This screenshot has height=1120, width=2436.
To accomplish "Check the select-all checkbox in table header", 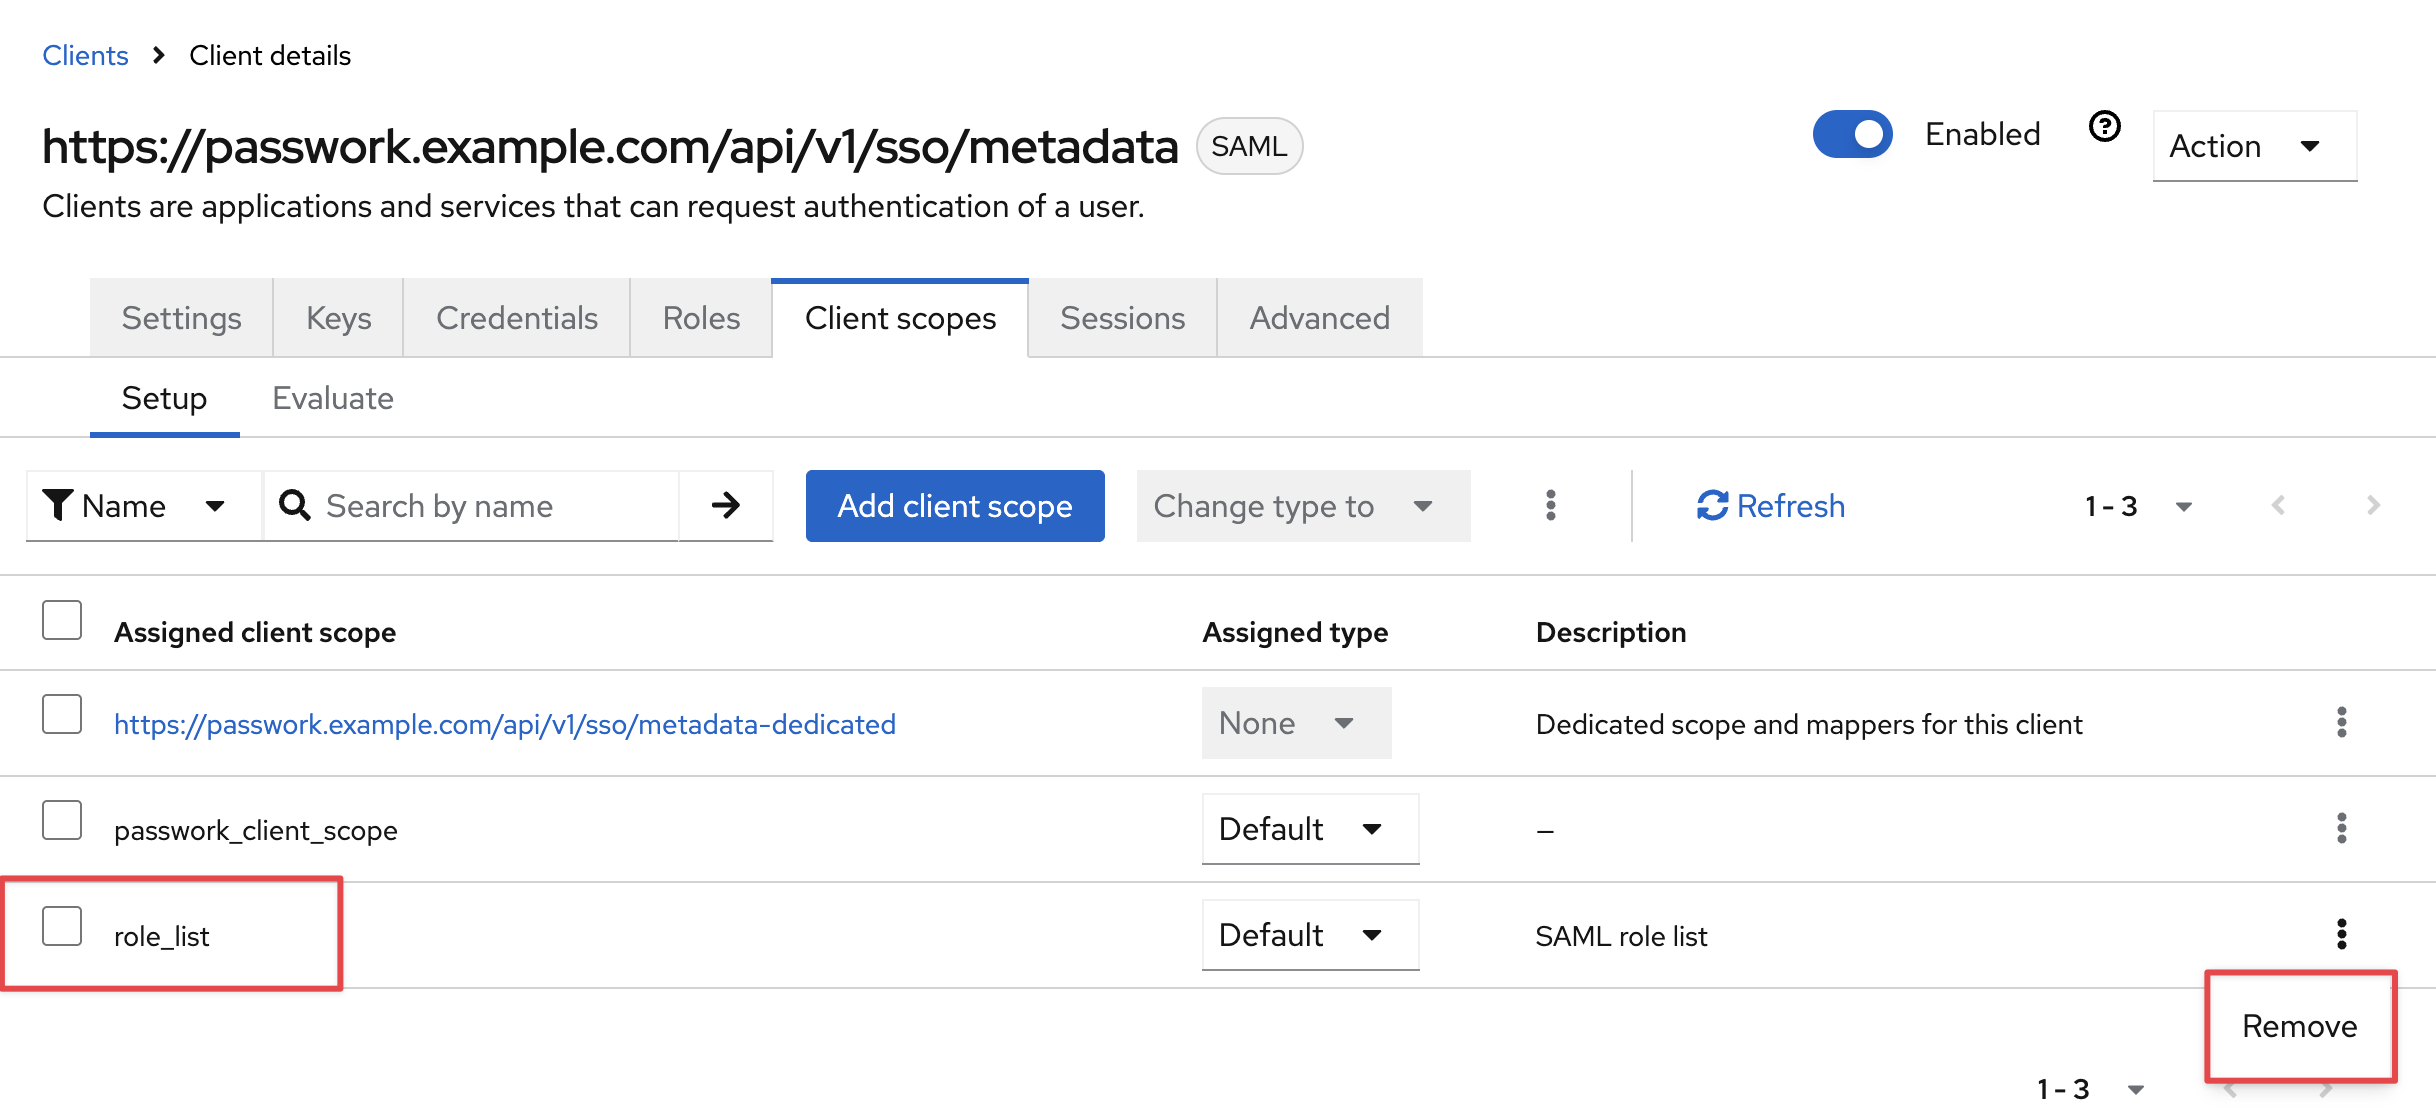I will [x=61, y=620].
